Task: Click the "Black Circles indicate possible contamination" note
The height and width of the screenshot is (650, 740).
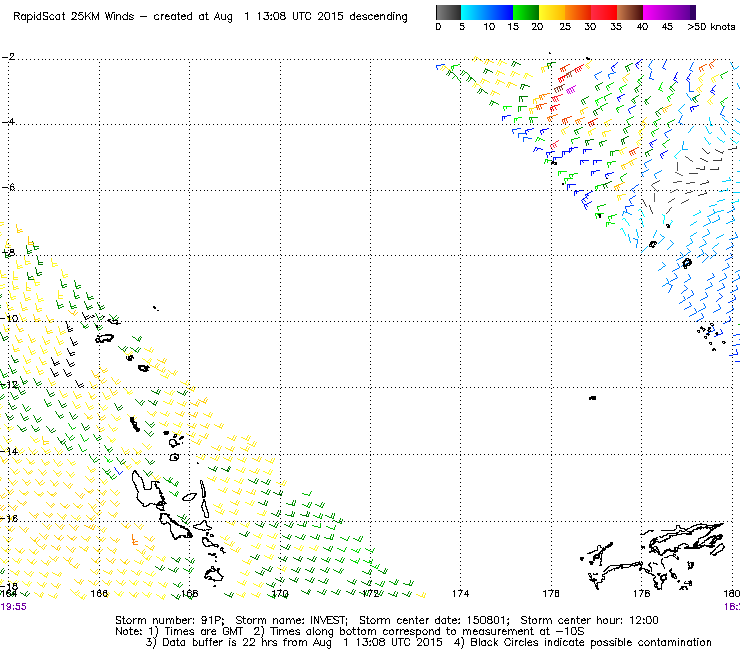Action: pos(591,642)
